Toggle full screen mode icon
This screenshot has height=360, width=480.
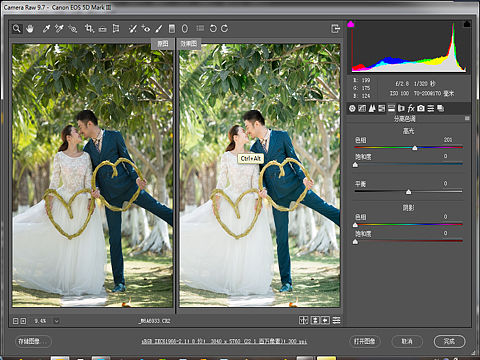pos(335,29)
